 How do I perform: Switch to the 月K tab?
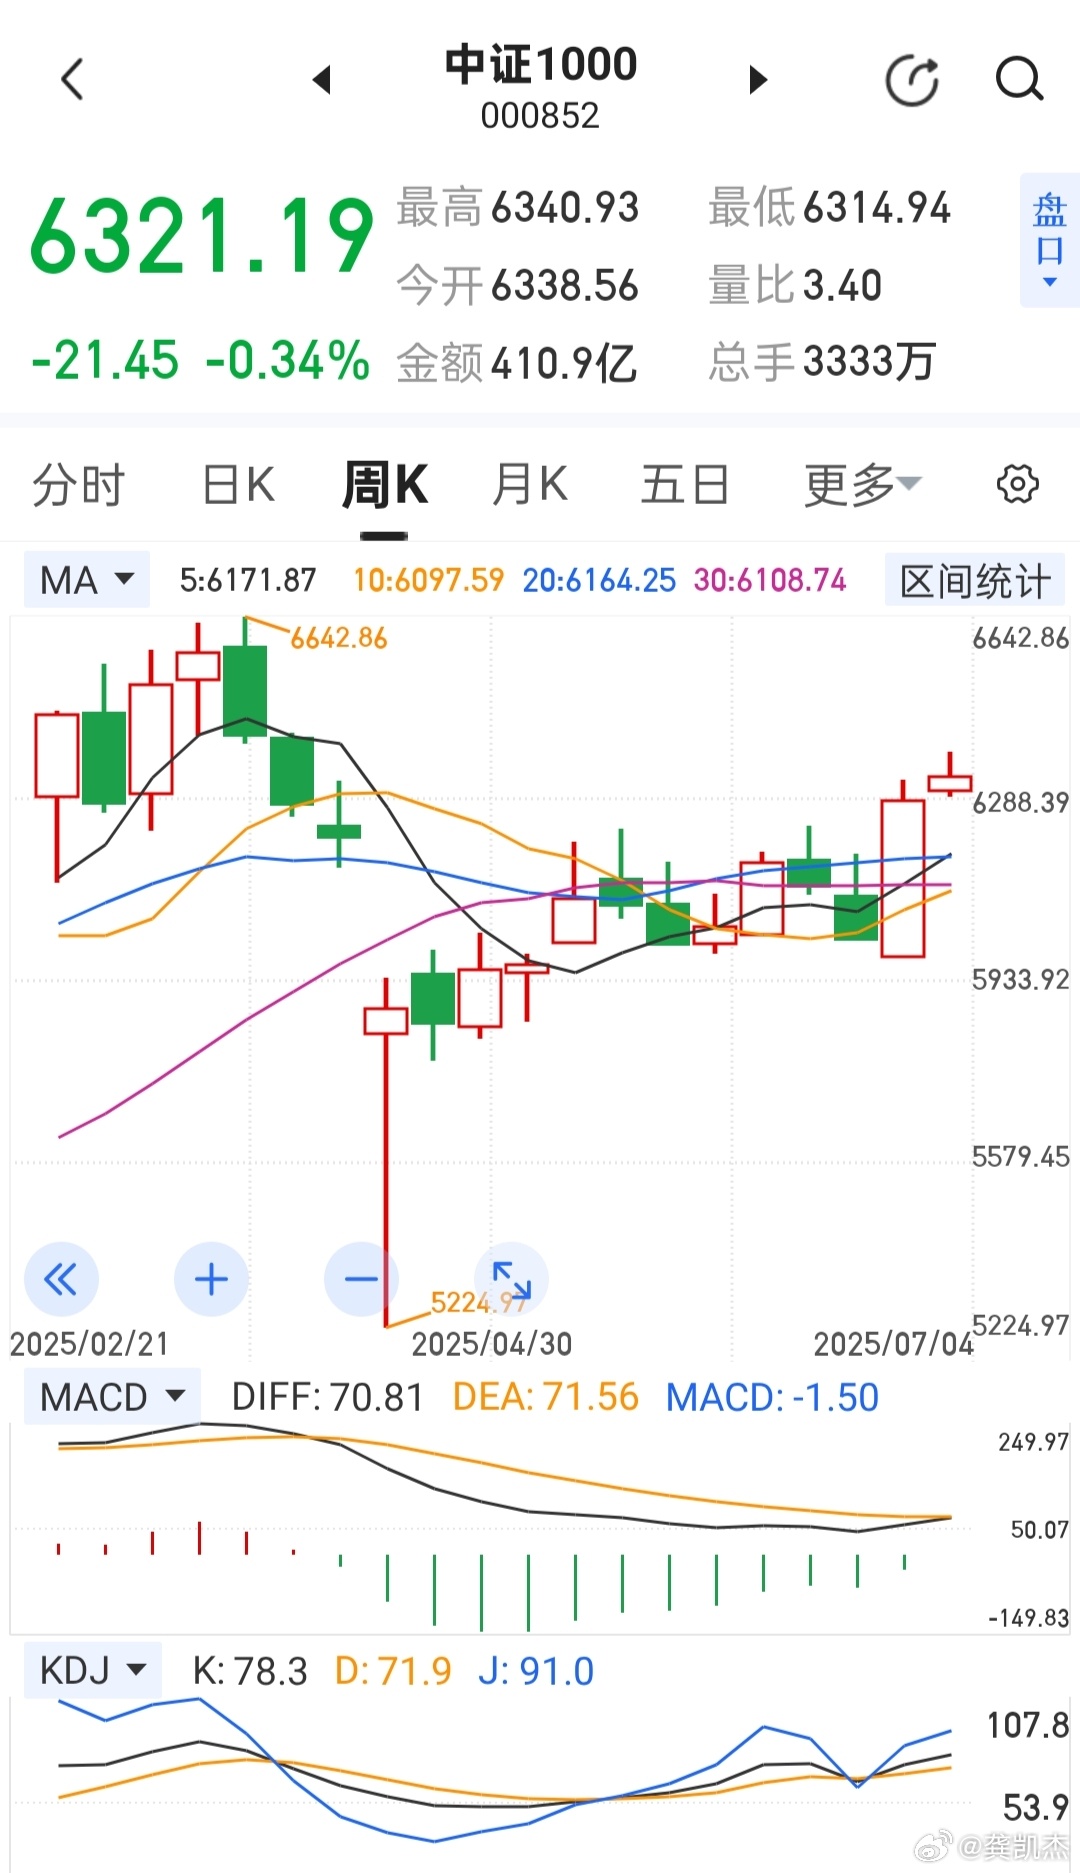click(530, 485)
